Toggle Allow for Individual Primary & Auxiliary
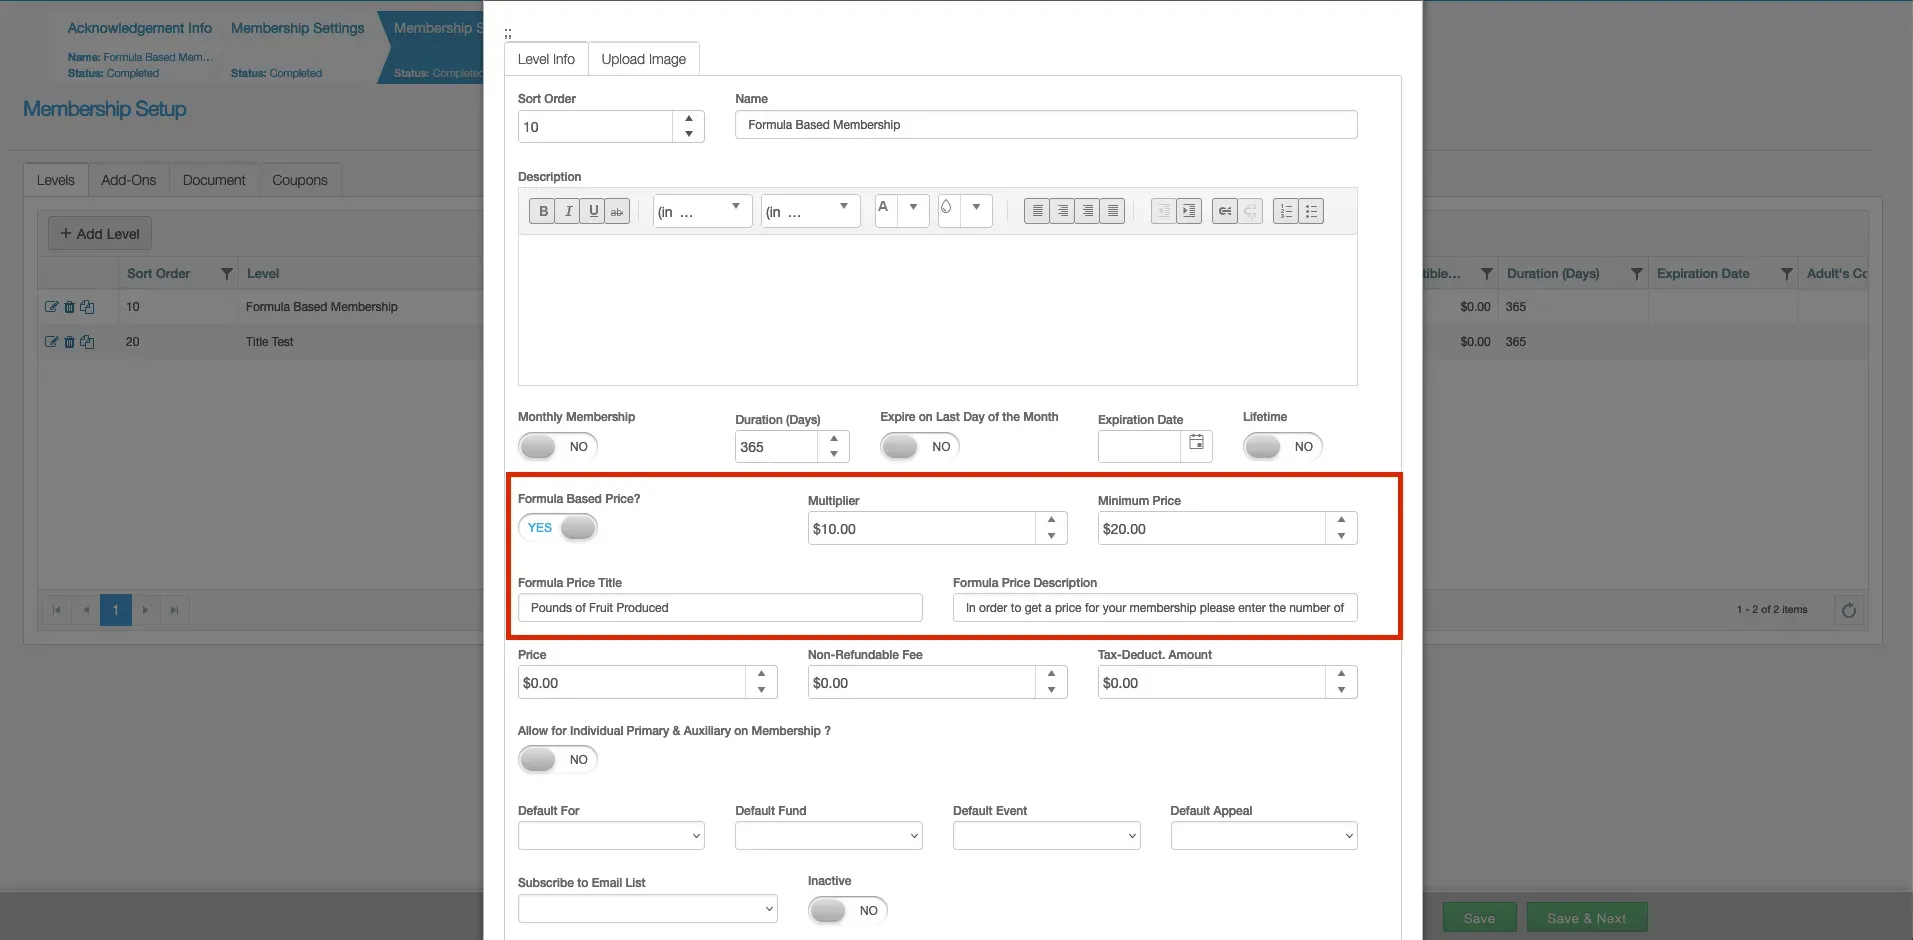The width and height of the screenshot is (1913, 940). click(558, 760)
